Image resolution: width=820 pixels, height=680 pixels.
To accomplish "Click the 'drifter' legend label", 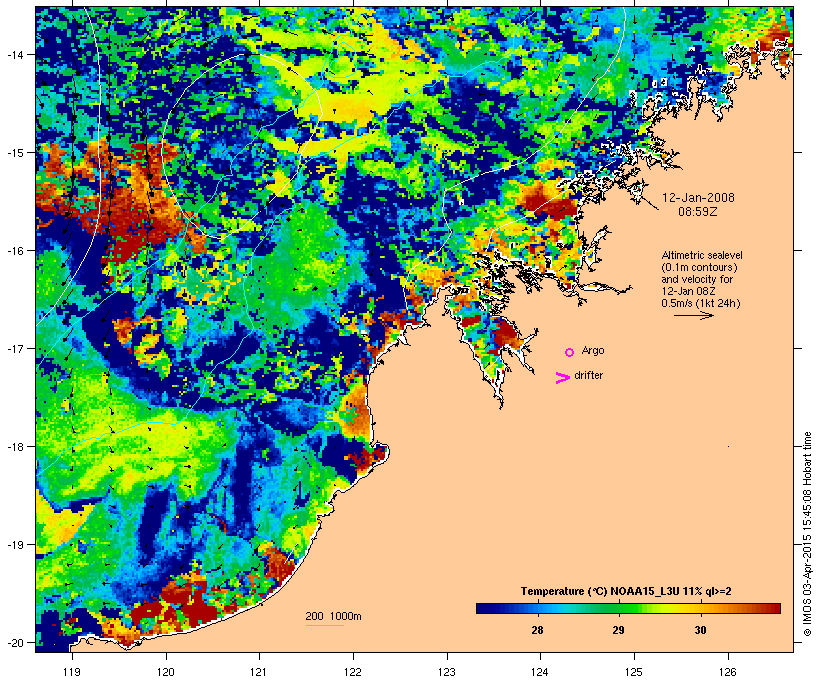I will point(588,375).
